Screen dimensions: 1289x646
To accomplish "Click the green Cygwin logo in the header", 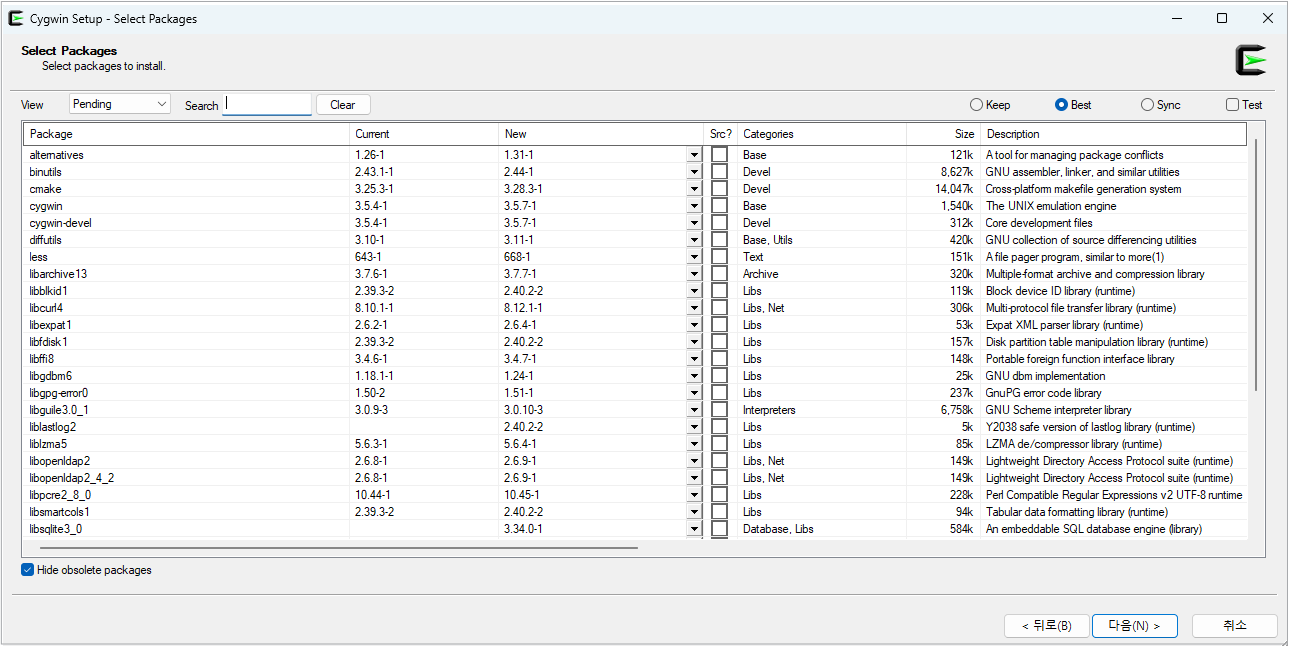I will click(x=1250, y=61).
